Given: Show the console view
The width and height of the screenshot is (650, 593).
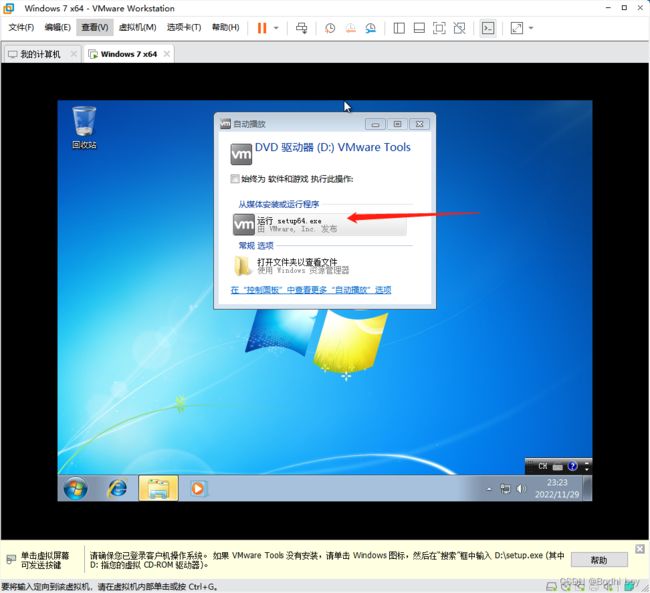Looking at the screenshot, I should pyautogui.click(x=488, y=28).
